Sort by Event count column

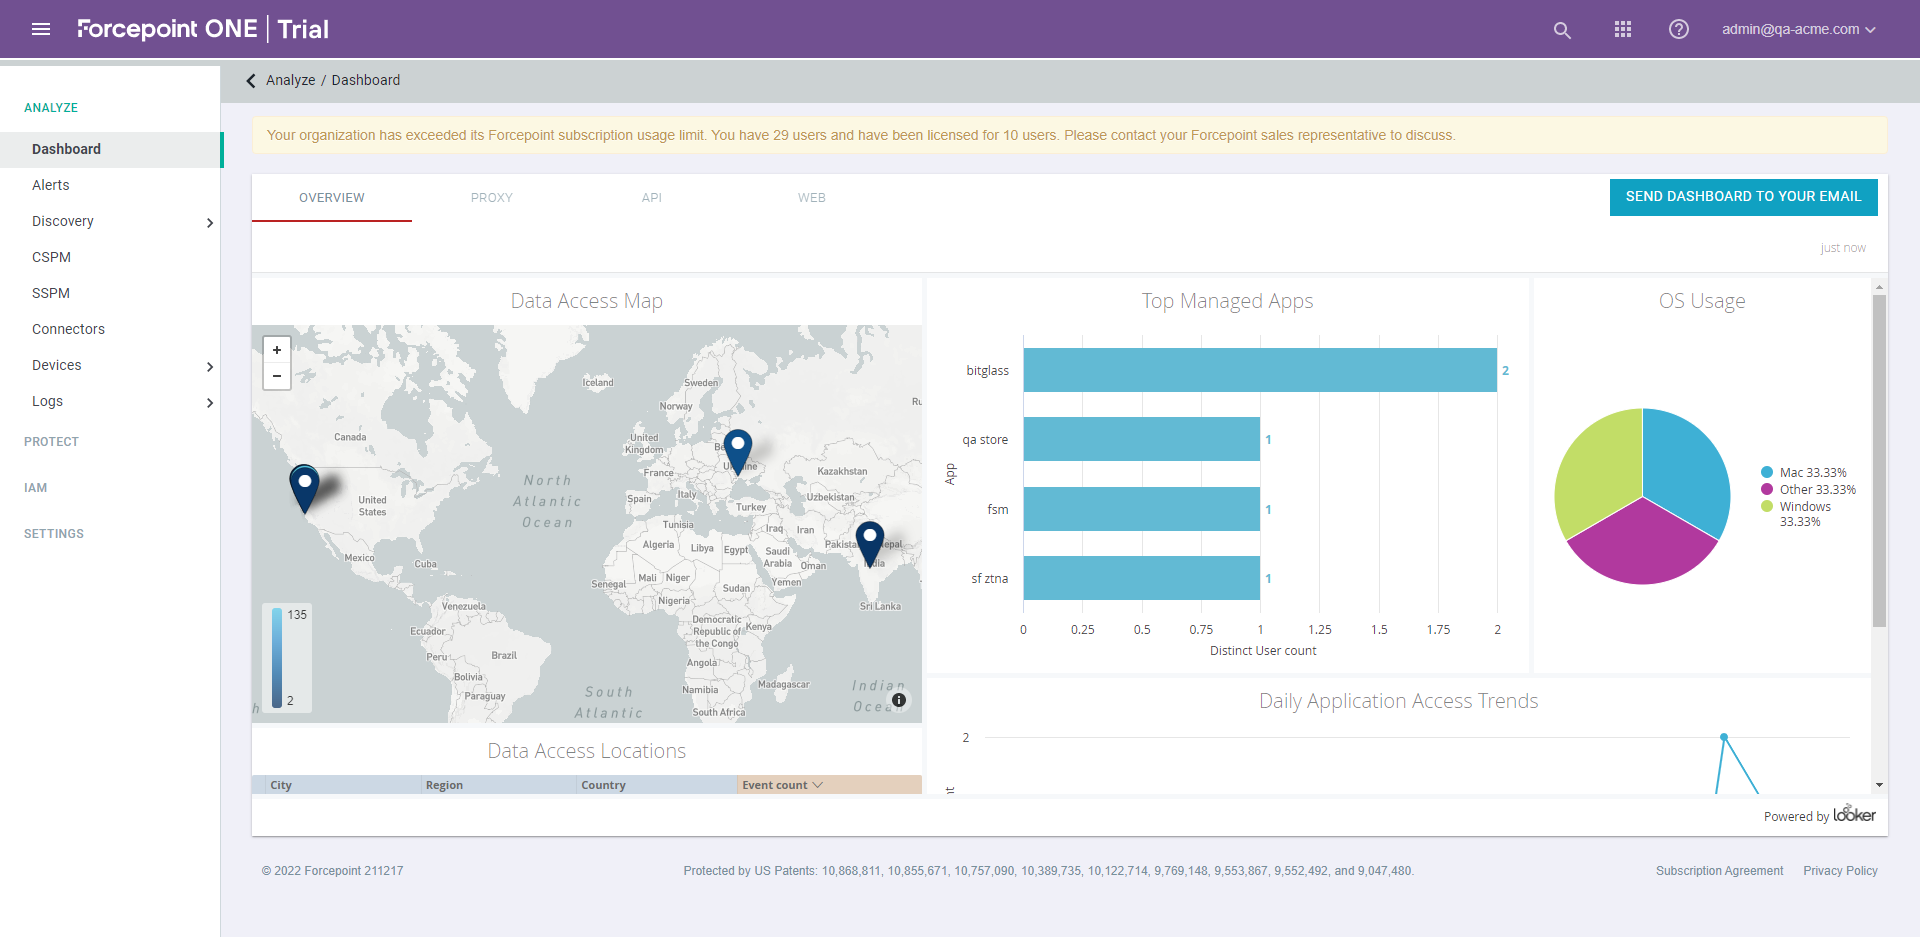829,785
